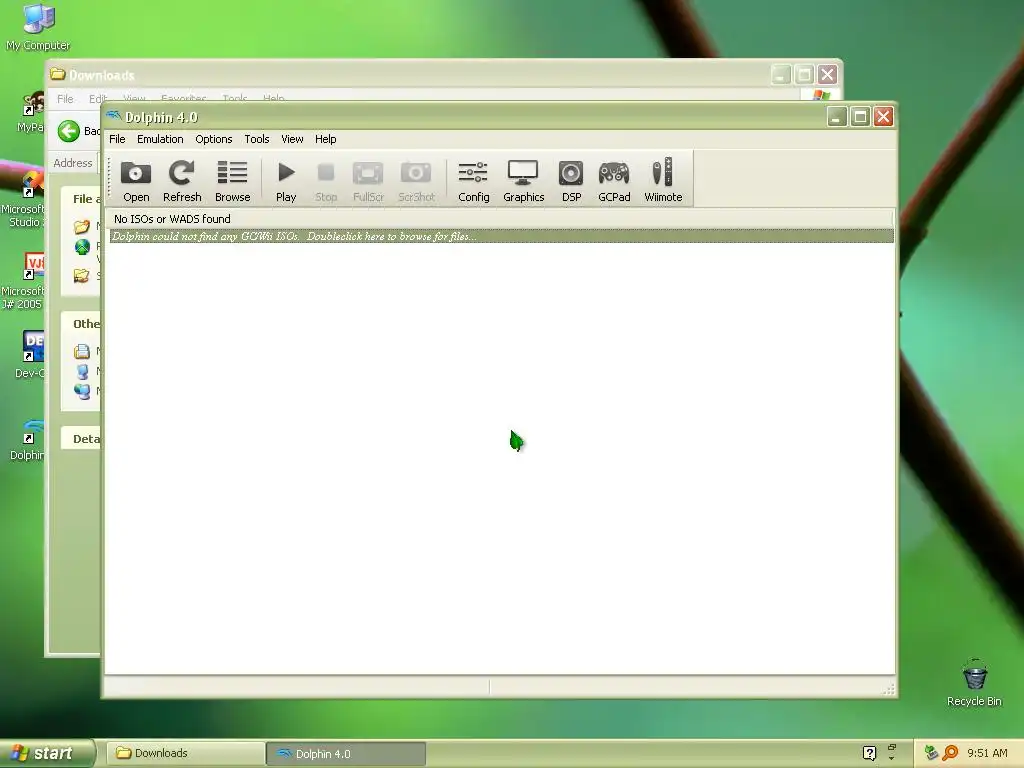Click the help question-mark icon in the taskbar

(869, 753)
